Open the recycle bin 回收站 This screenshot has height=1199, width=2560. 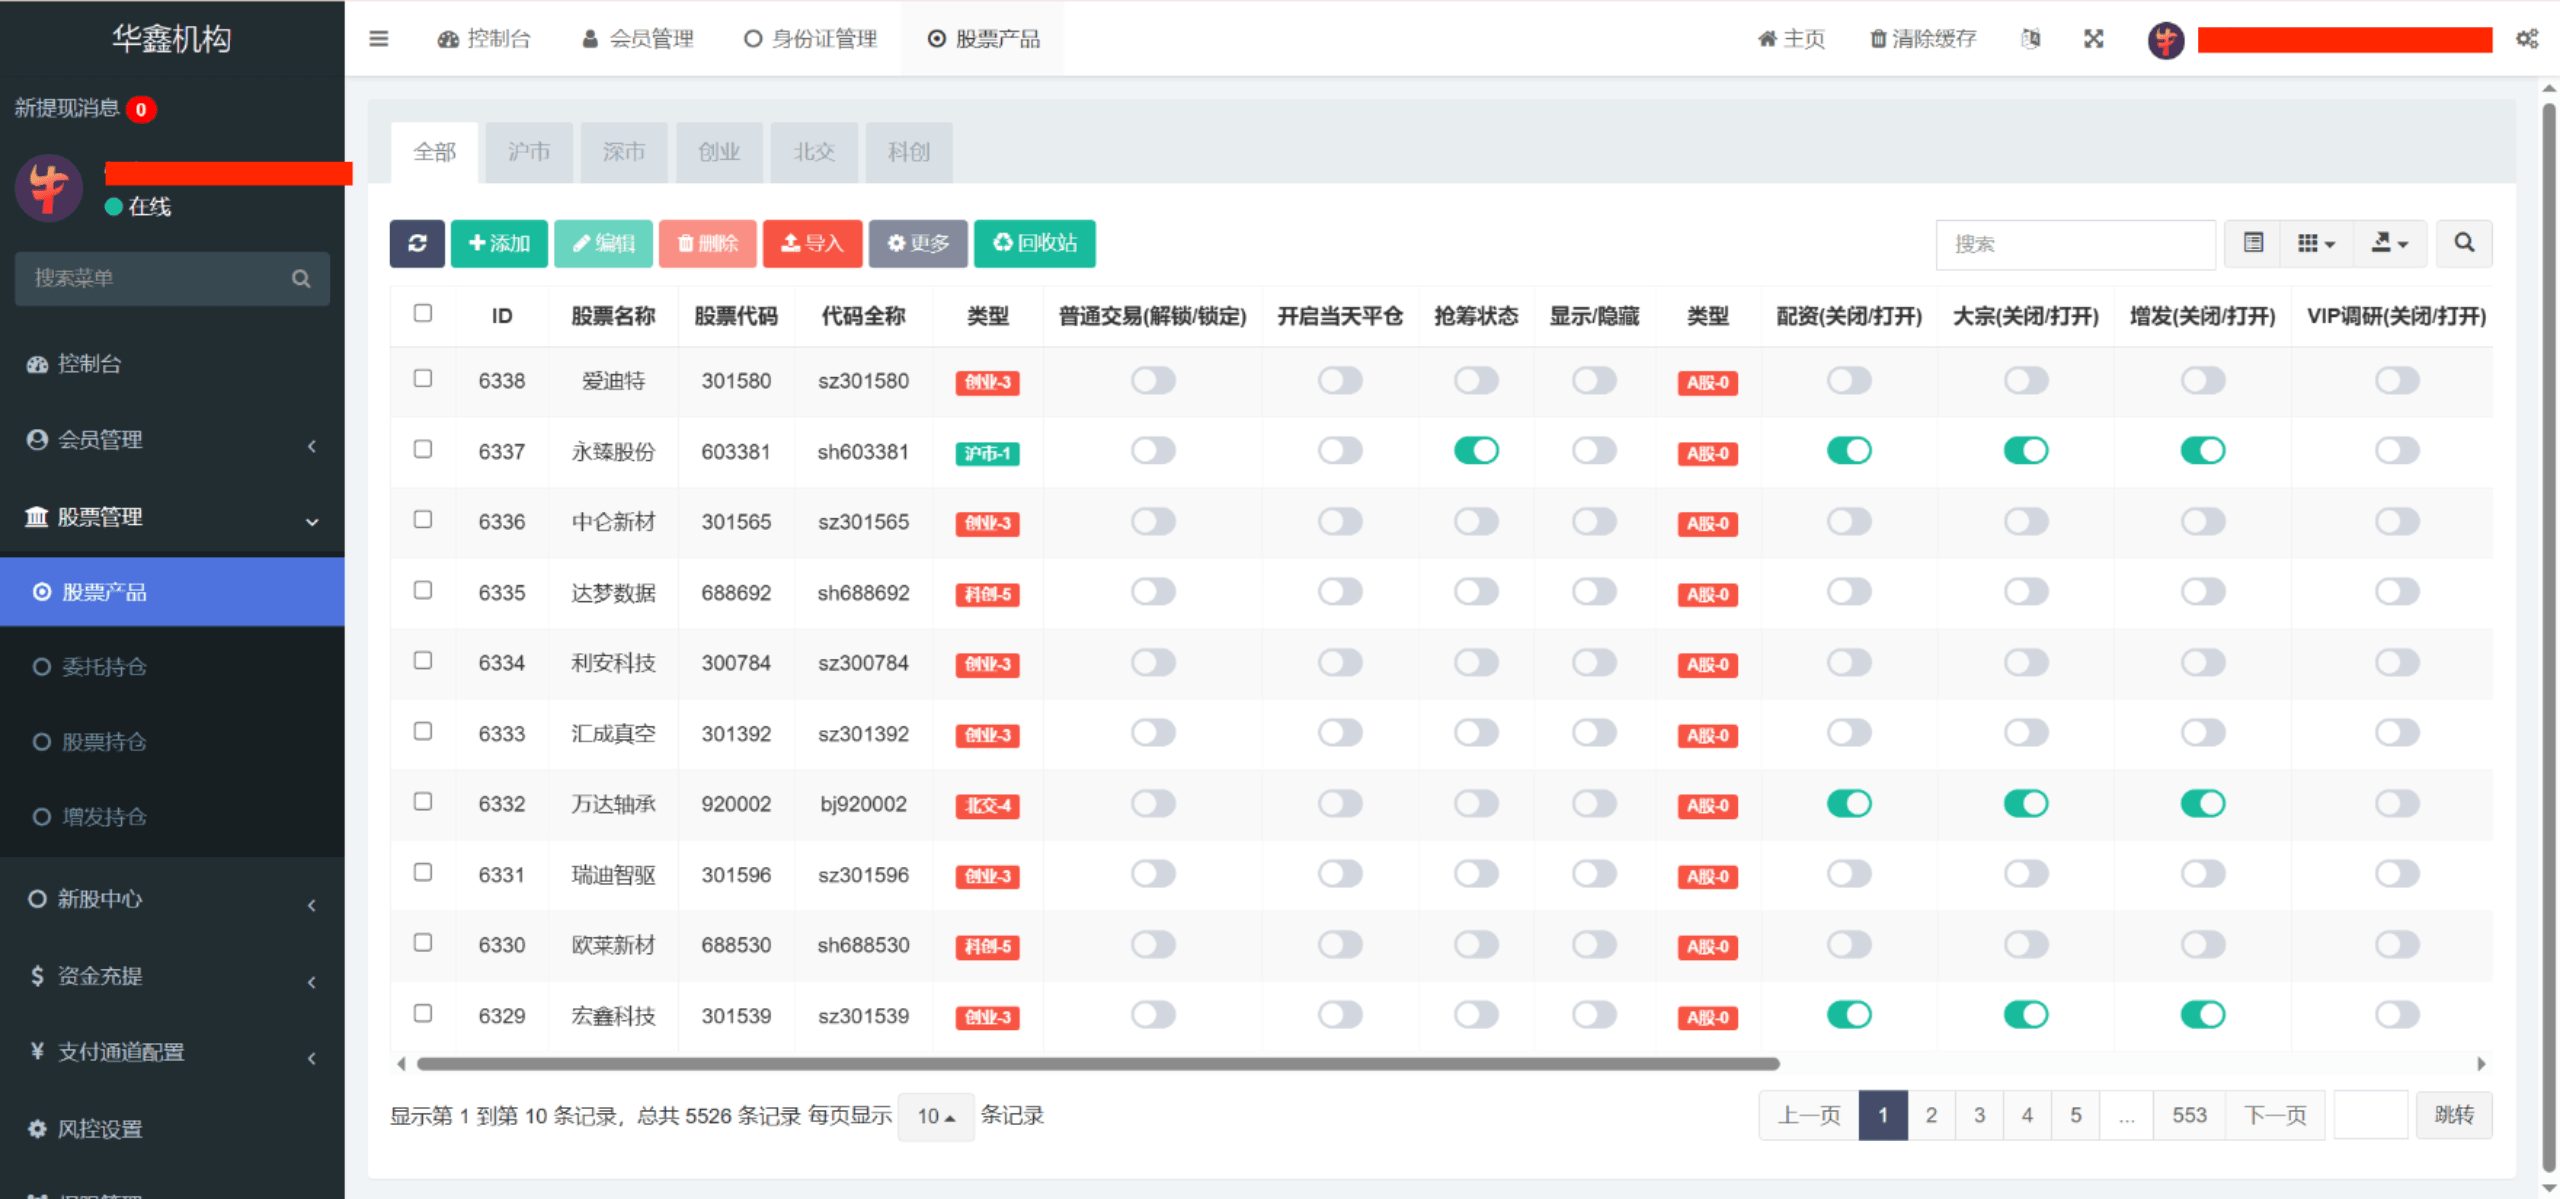pyautogui.click(x=1034, y=243)
